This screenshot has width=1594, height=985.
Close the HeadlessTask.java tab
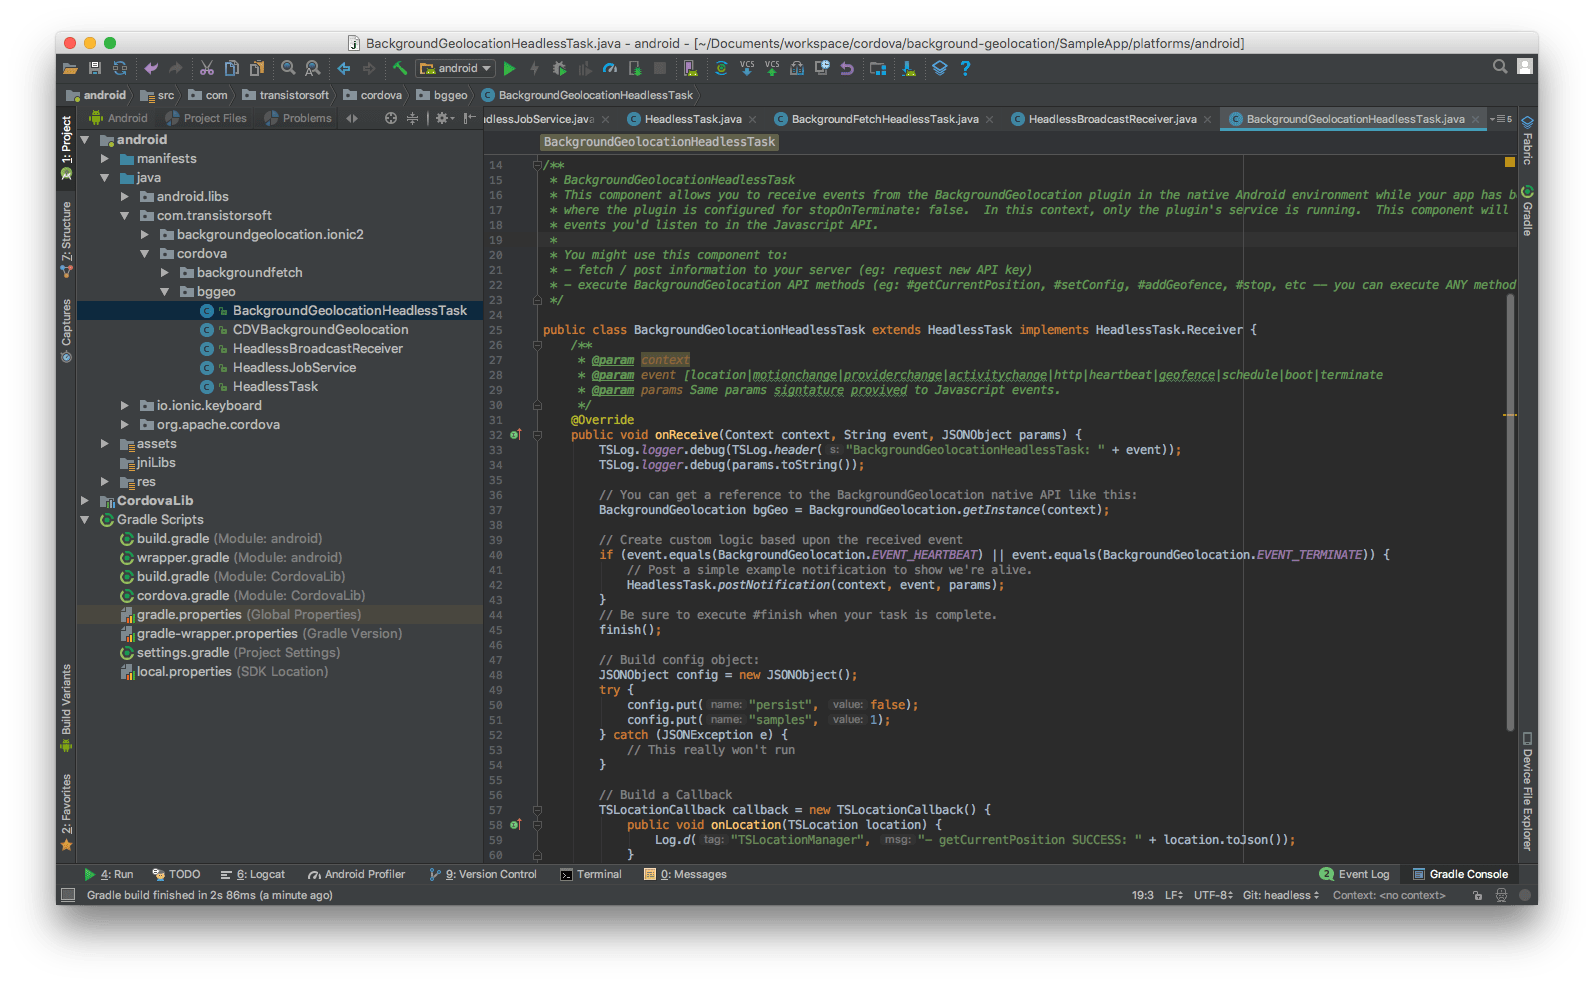click(x=753, y=120)
